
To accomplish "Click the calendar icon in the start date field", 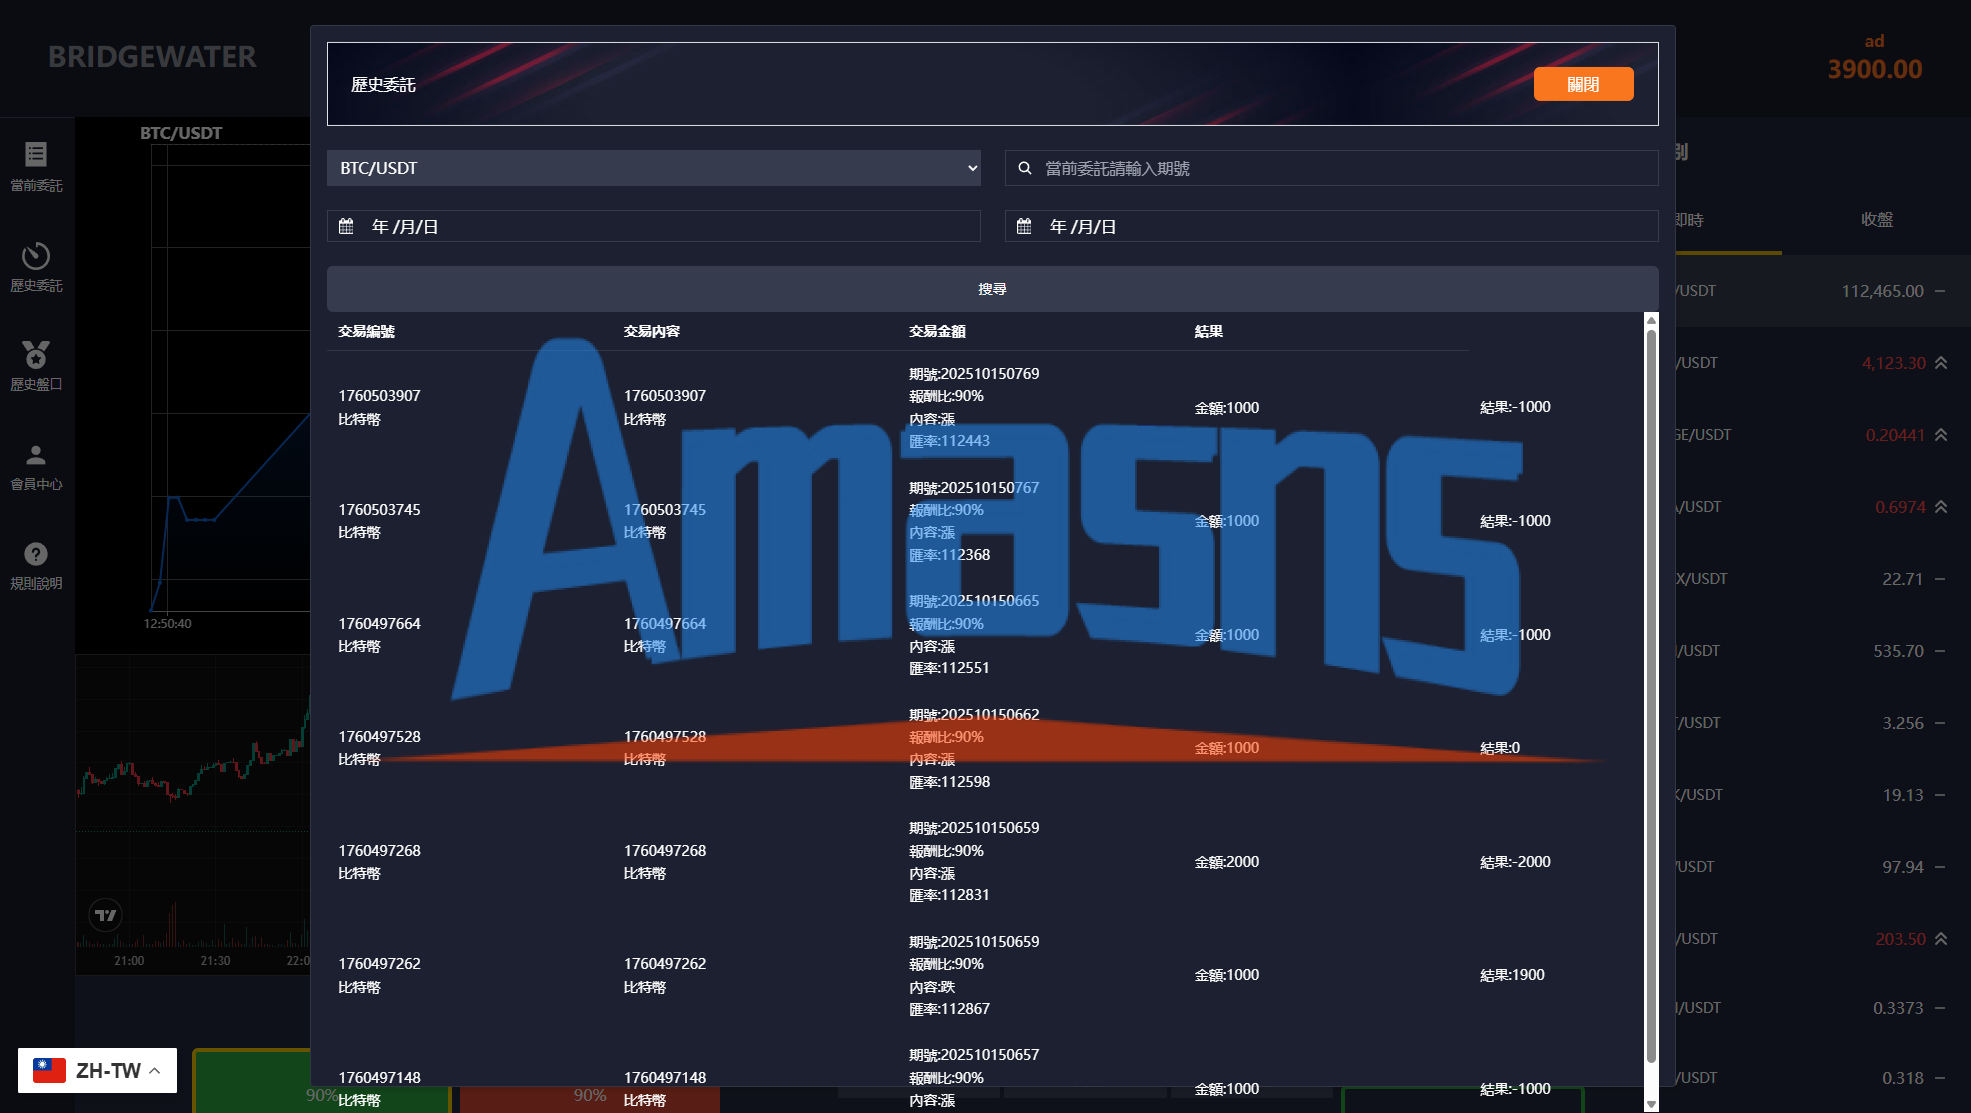I will [x=347, y=226].
